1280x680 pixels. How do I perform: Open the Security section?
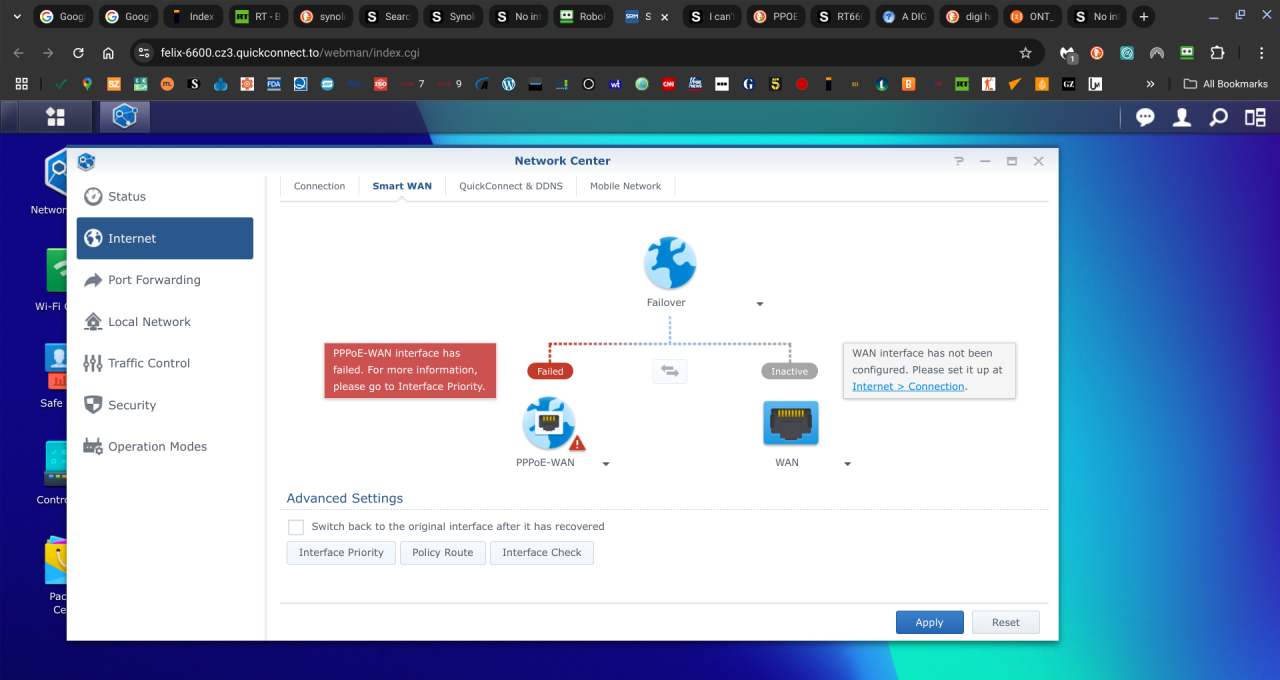click(x=132, y=405)
